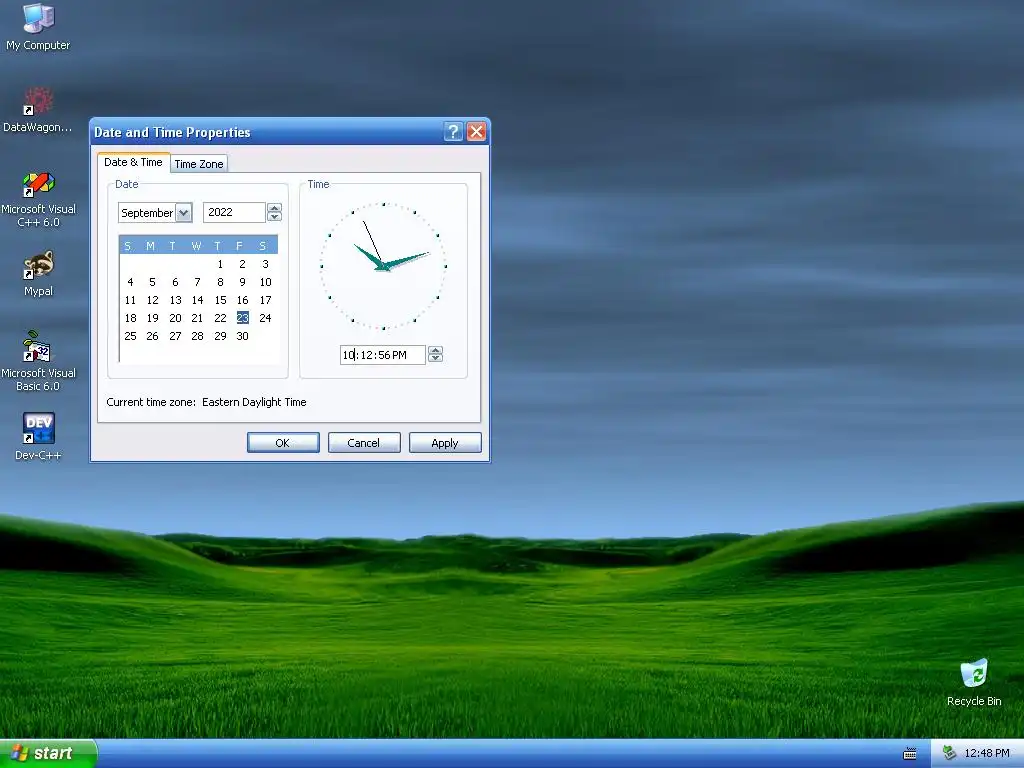This screenshot has width=1024, height=768.
Task: Select day 30 in the calendar
Action: tap(242, 336)
